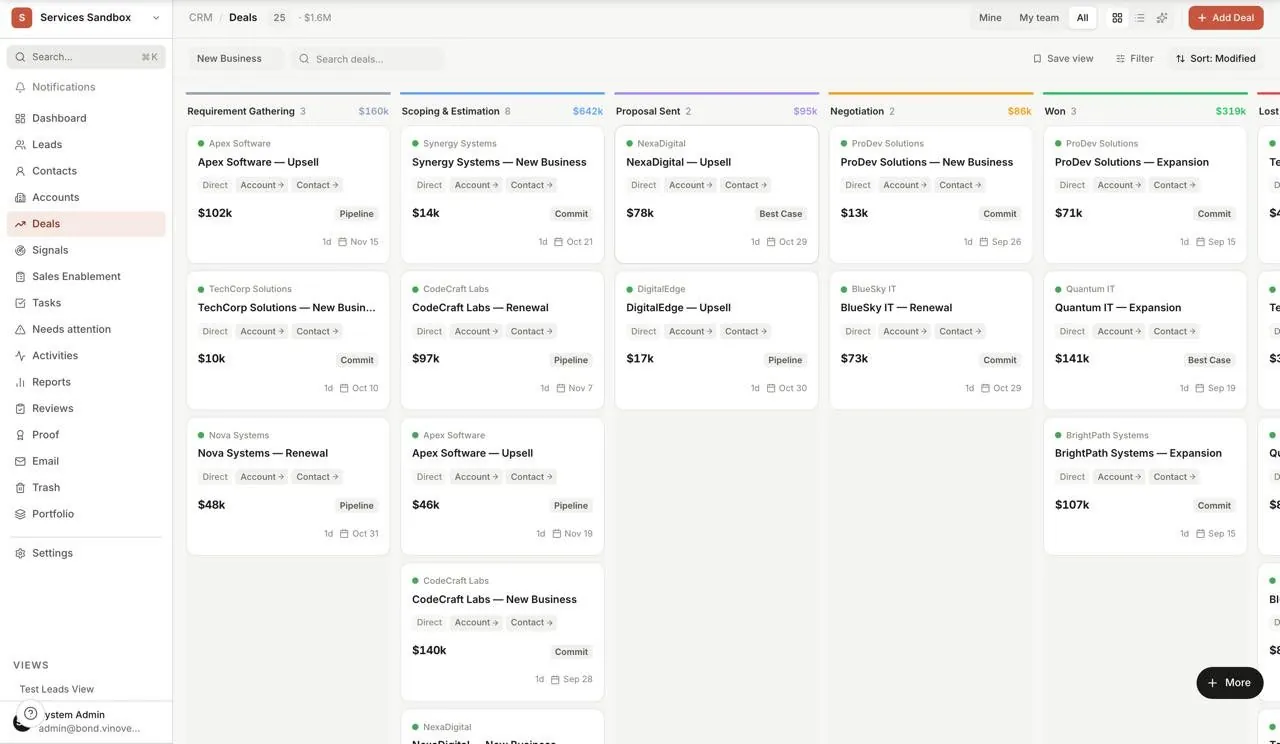
Task: Click the Contacts person icon
Action: [20, 171]
